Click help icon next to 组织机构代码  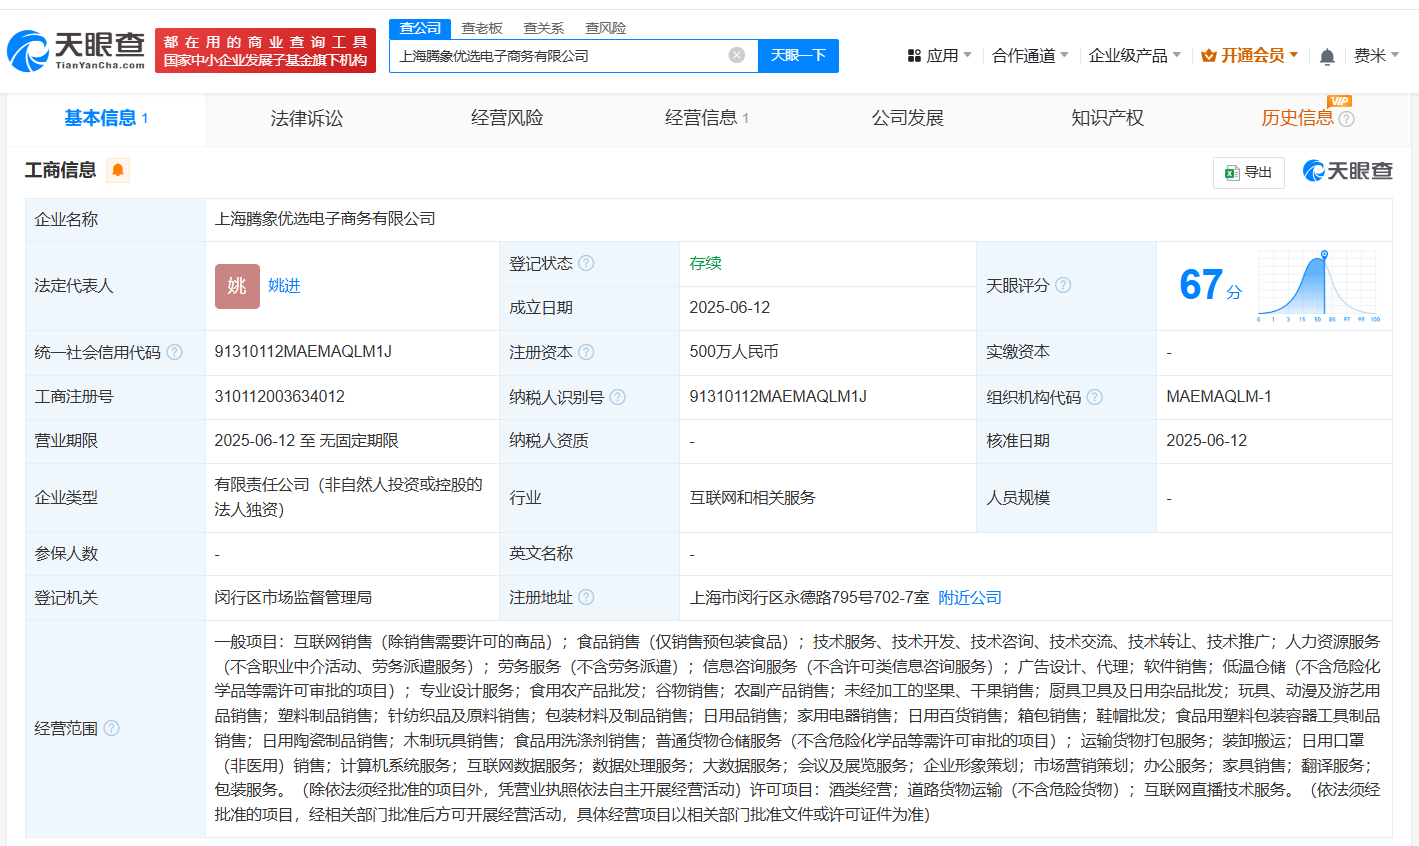tap(1094, 397)
